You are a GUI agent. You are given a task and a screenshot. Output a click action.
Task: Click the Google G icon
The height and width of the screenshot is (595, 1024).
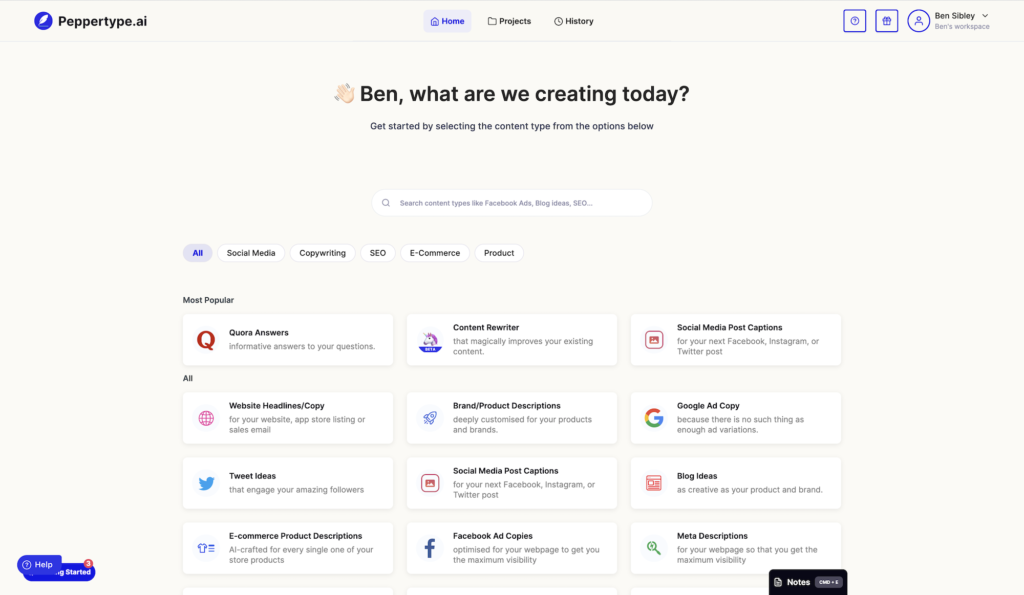[654, 418]
